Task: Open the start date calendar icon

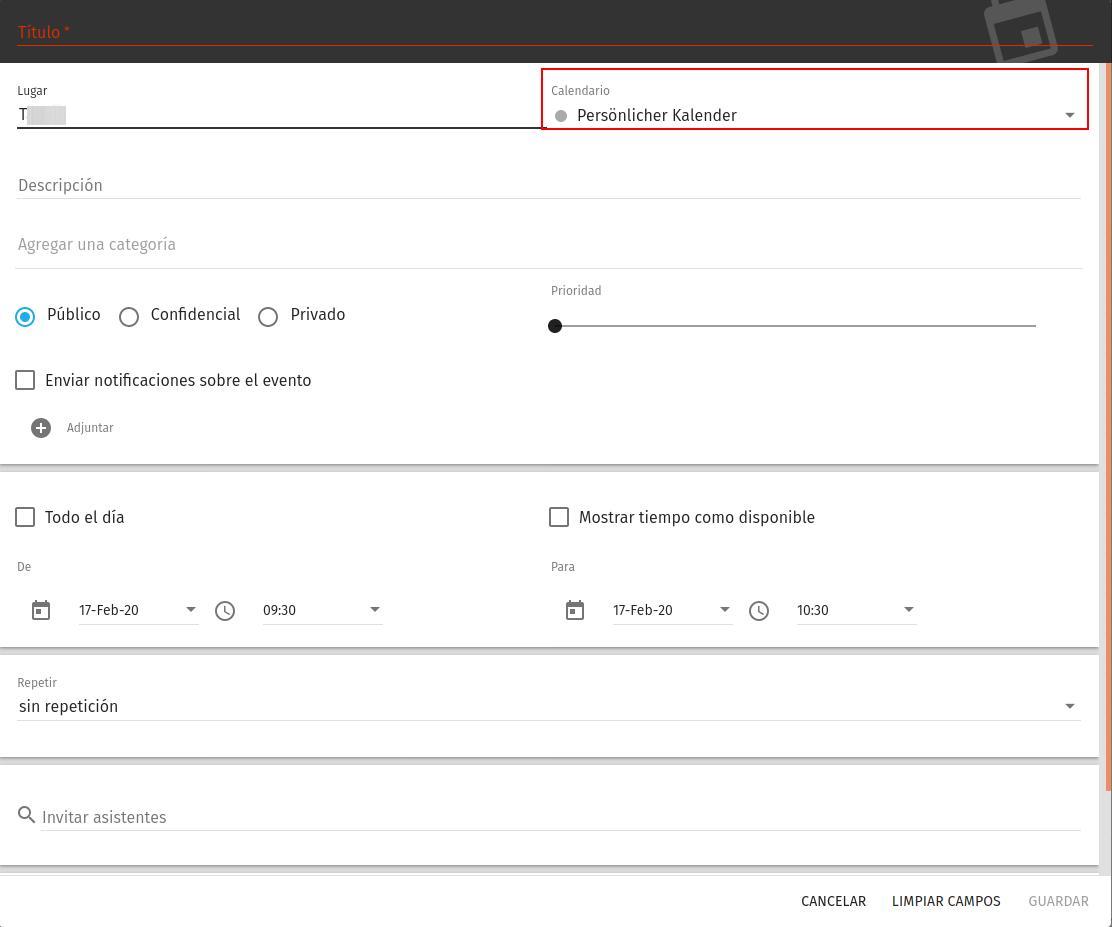Action: click(x=41, y=610)
